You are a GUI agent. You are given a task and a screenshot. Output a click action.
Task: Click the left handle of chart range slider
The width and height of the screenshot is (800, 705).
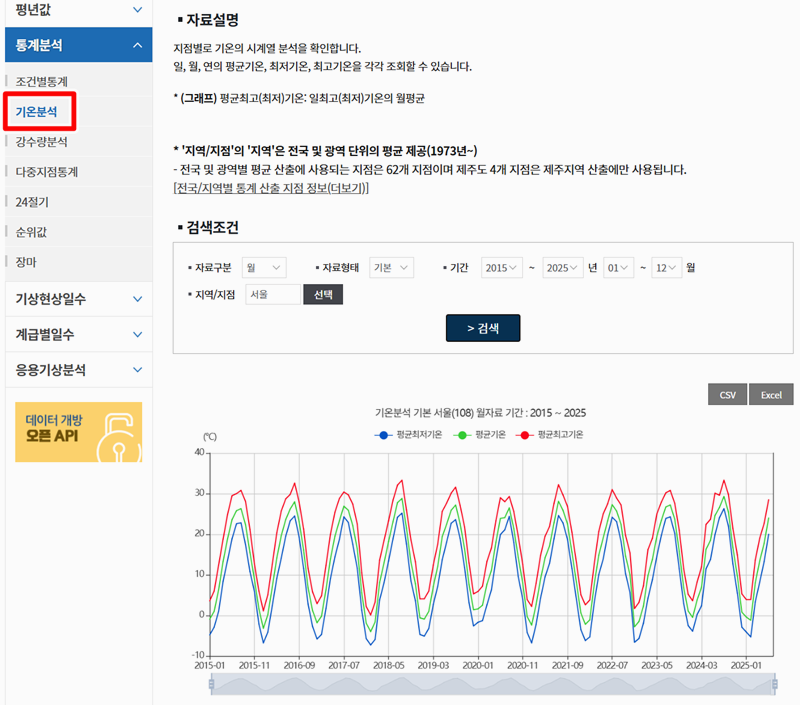click(211, 684)
